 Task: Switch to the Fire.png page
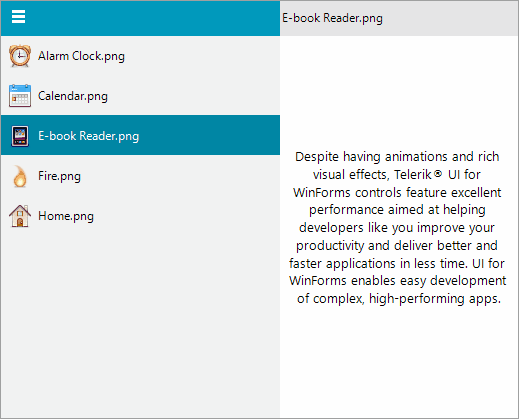[x=59, y=176]
